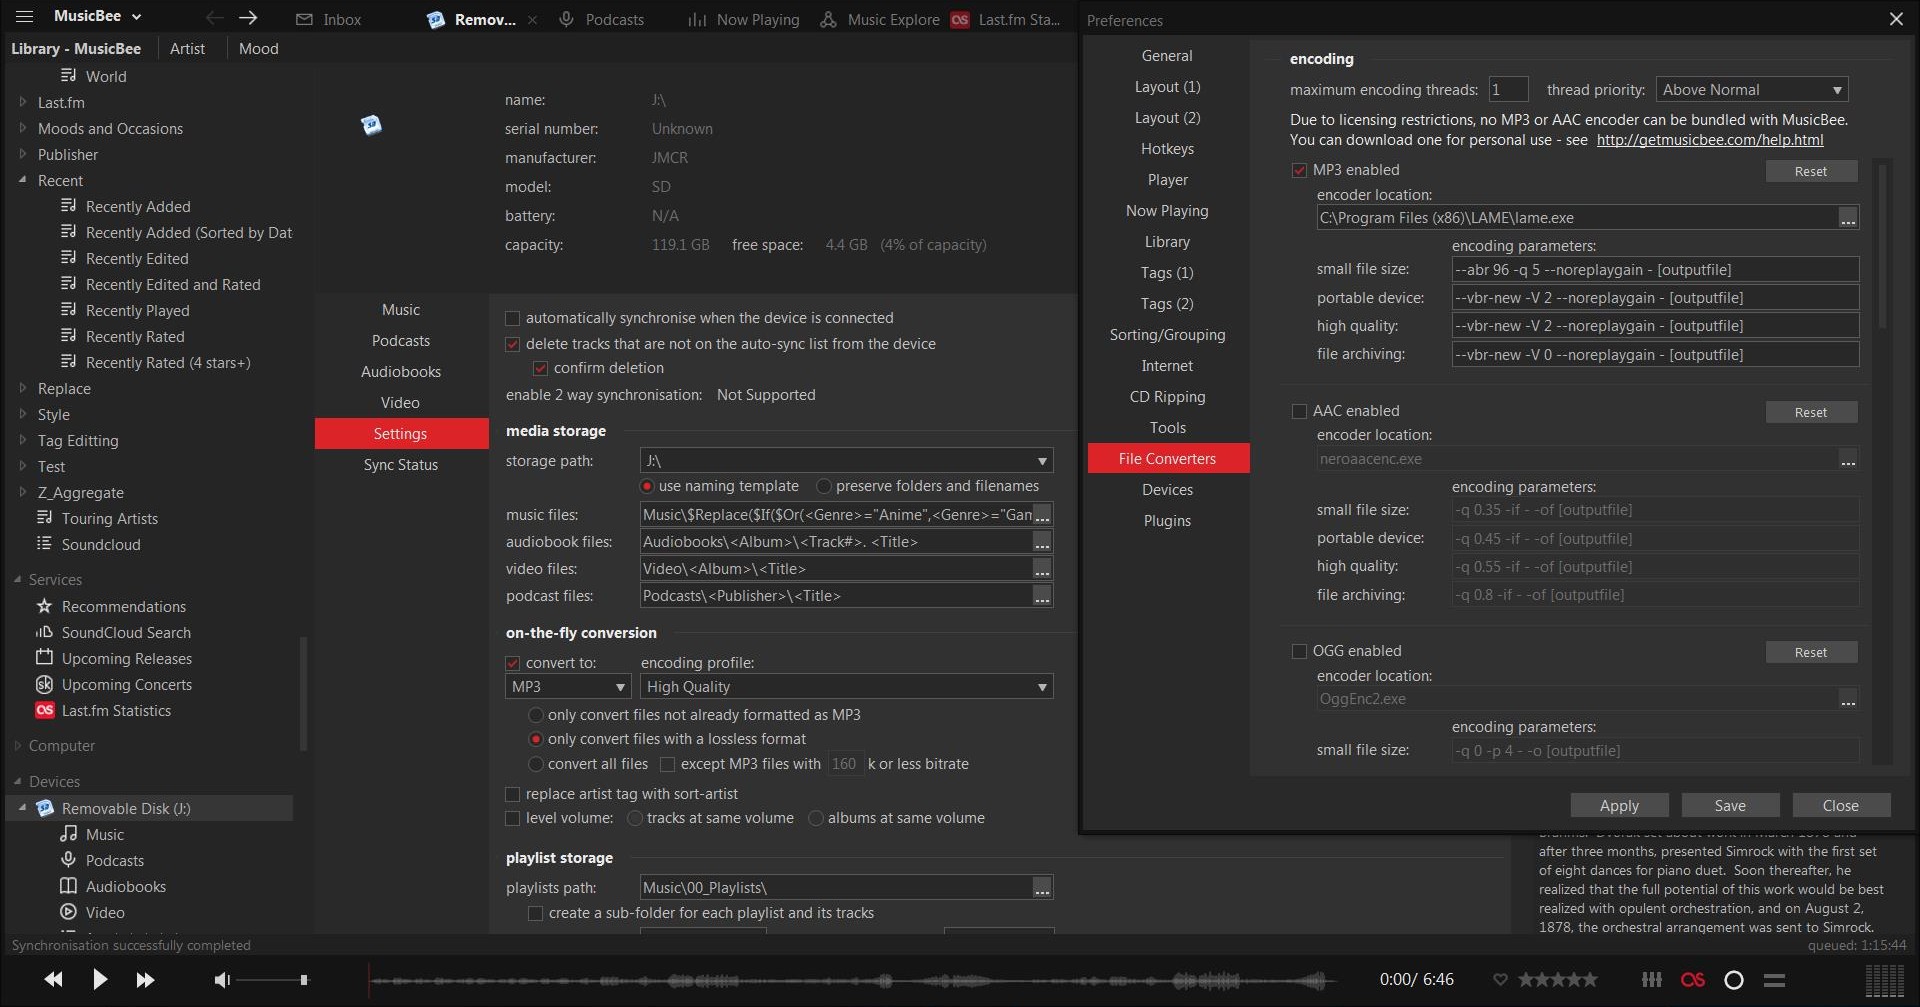Open Music note icon under Removable Disk

68,834
